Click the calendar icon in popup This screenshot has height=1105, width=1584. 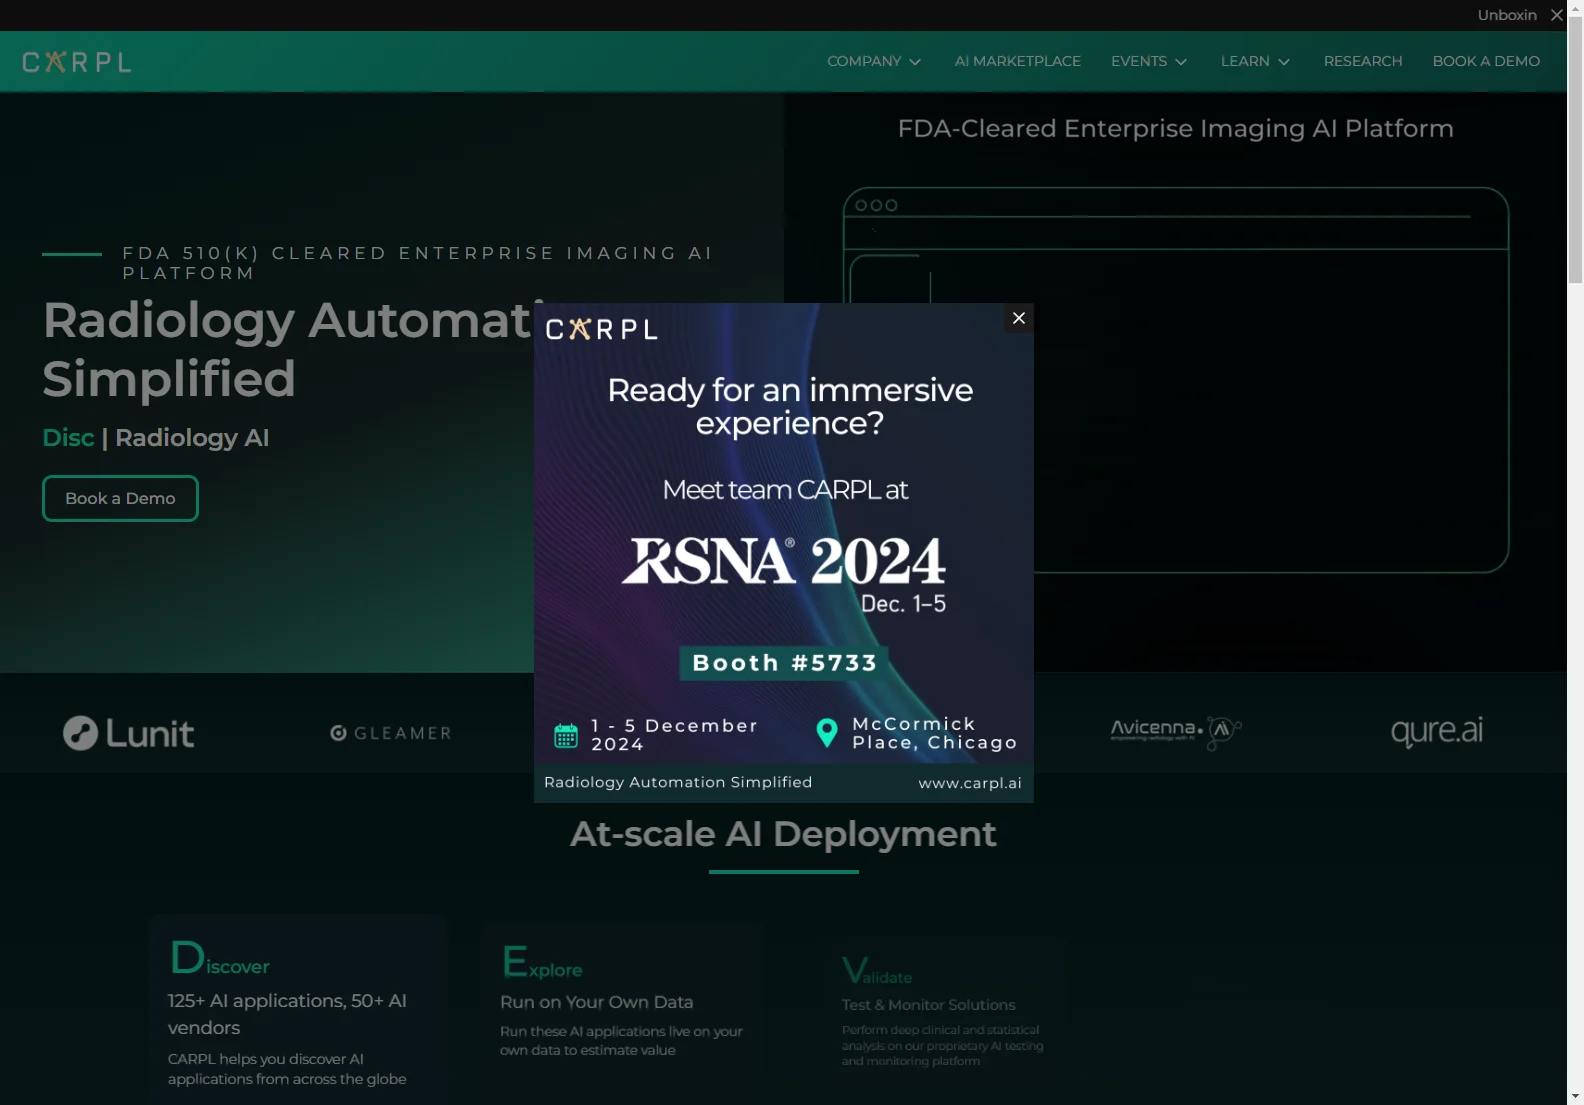point(566,735)
